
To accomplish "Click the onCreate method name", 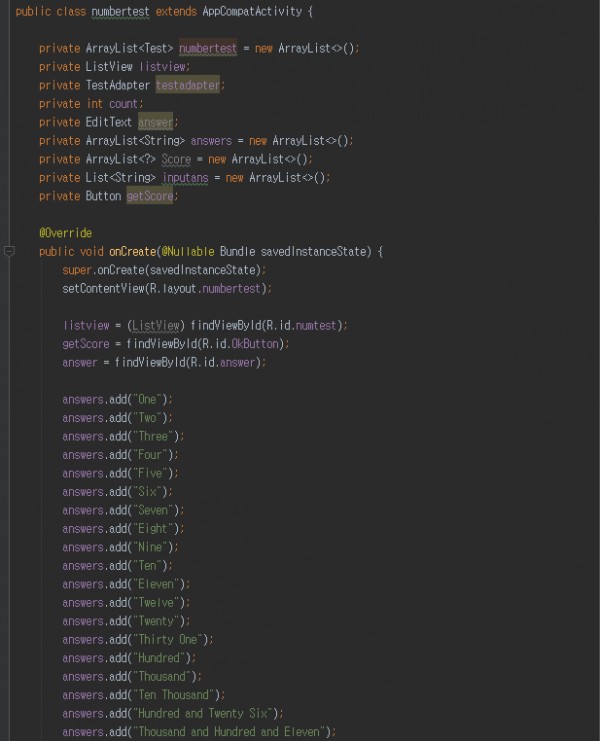I will pyautogui.click(x=132, y=251).
